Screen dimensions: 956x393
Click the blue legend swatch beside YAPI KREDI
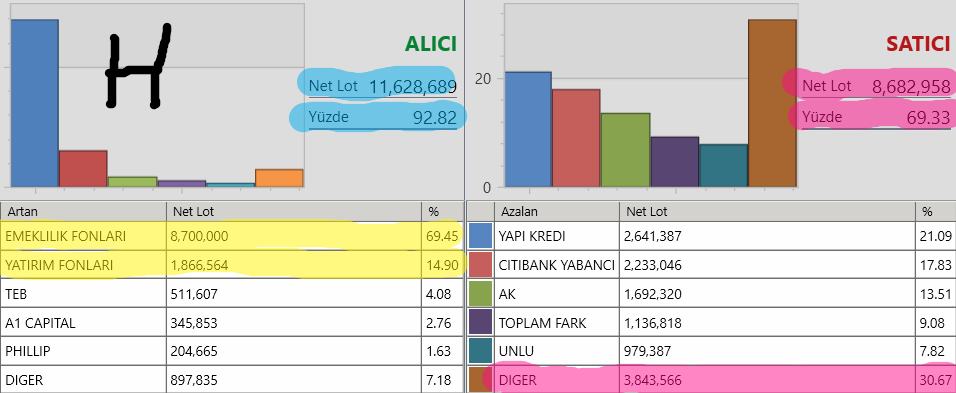(480, 236)
